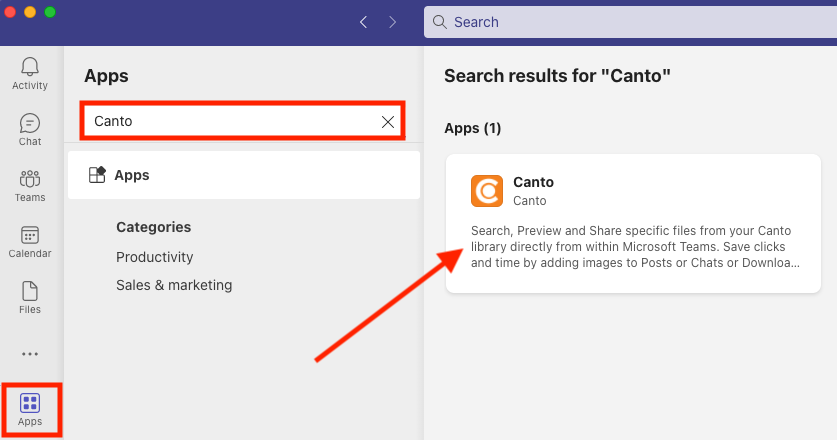The image size is (837, 440).
Task: Click the orange Canto app logo
Action: pyautogui.click(x=487, y=191)
